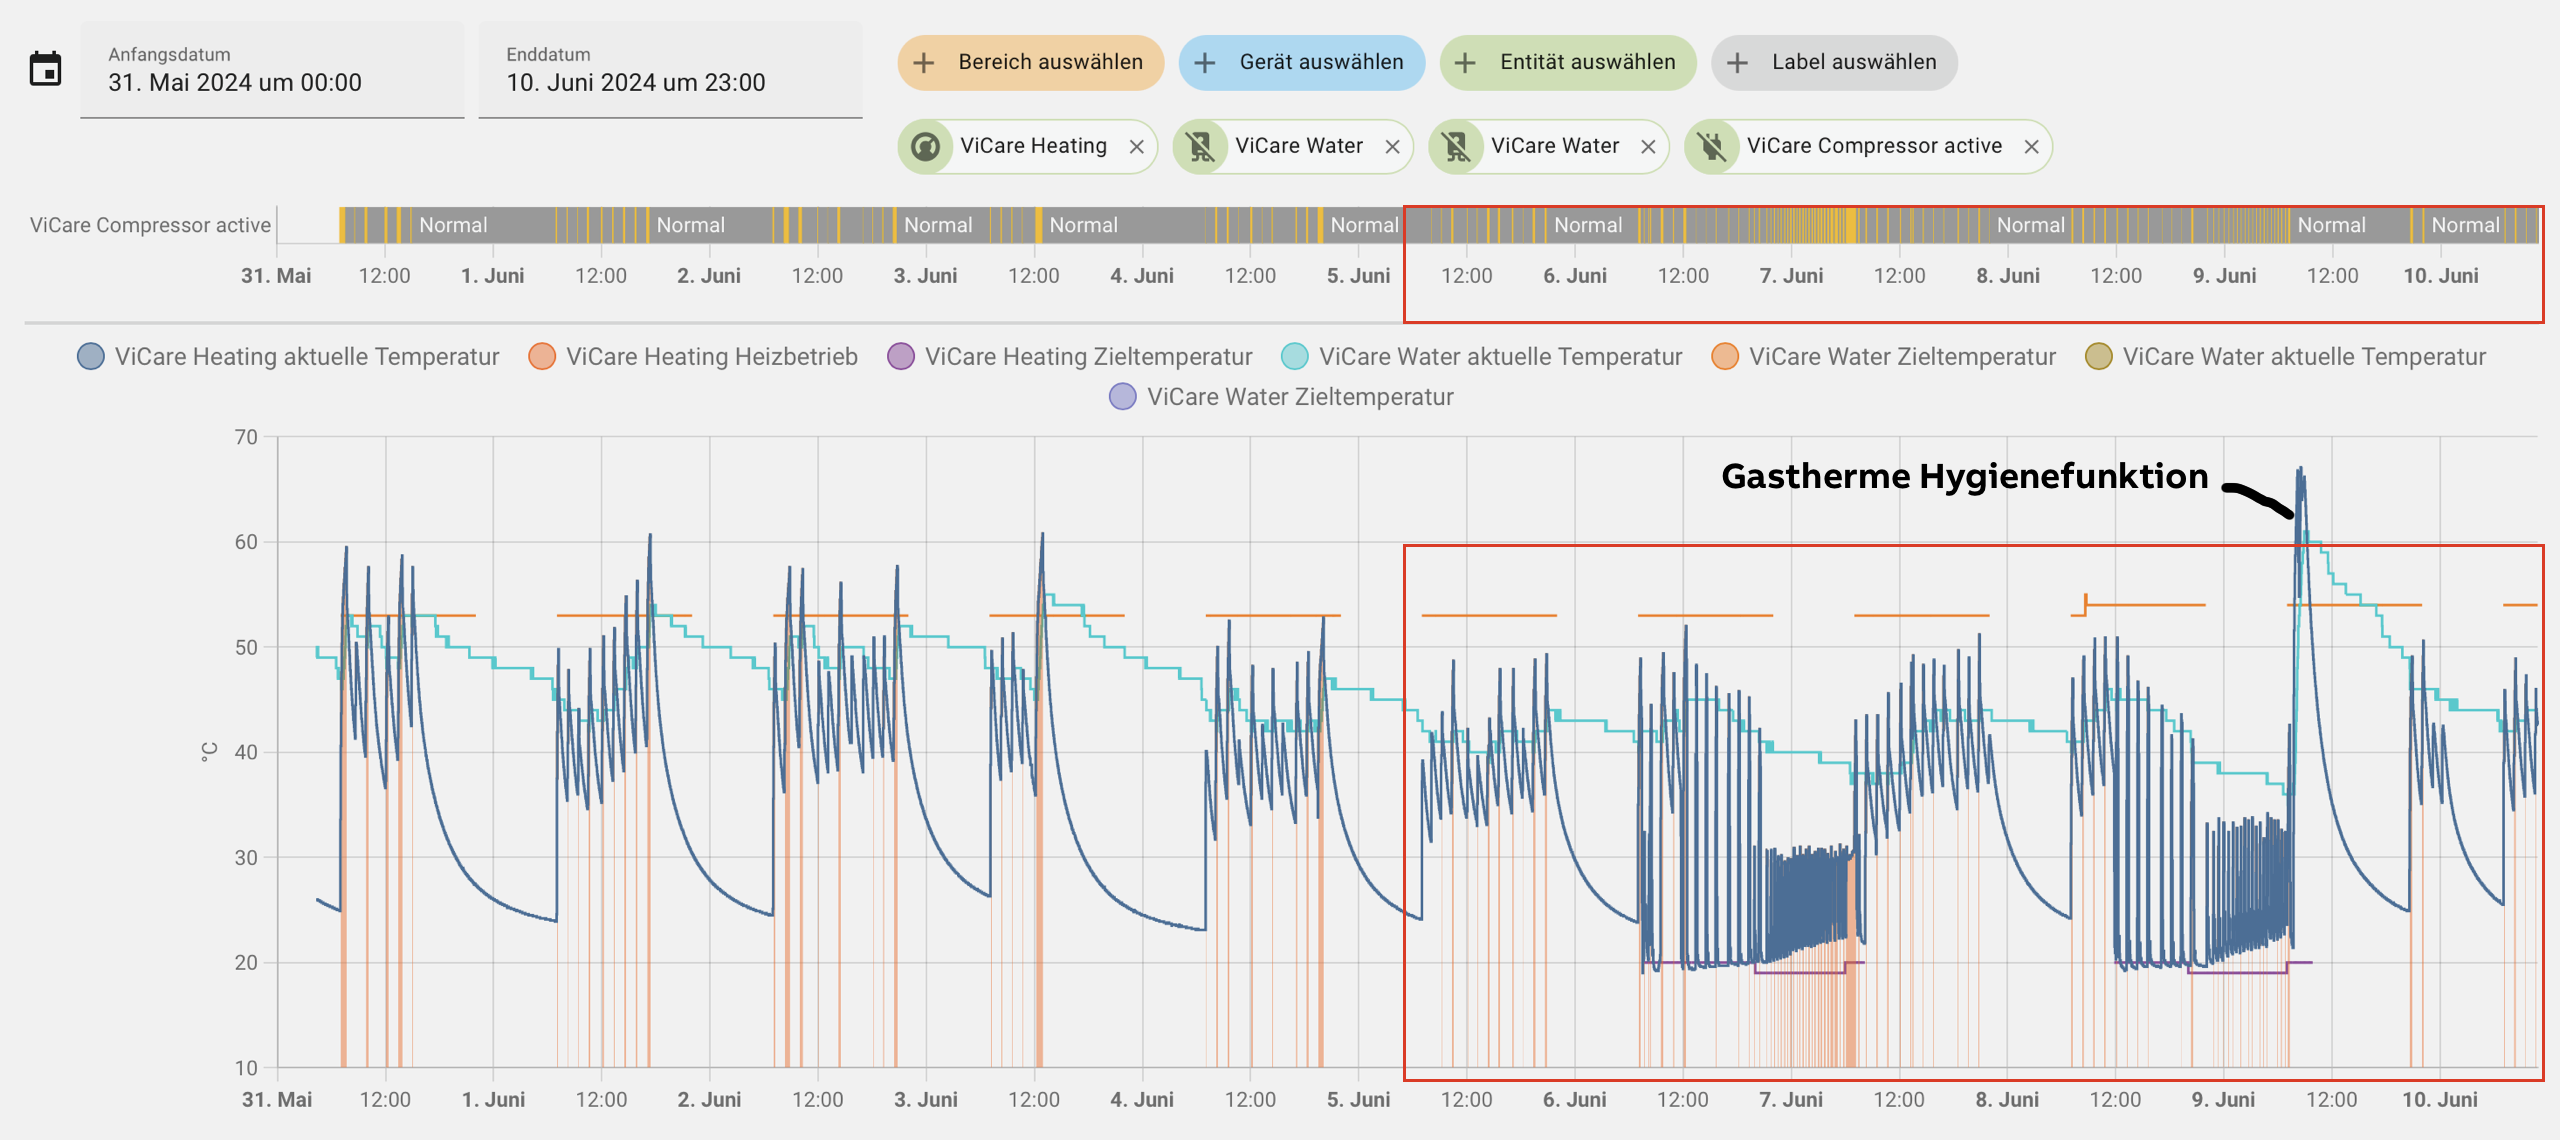Toggle the teal ViCare Water aktuelle Temperatur series
Screen dimensions: 2560x1140
pyautogui.click(x=1481, y=357)
